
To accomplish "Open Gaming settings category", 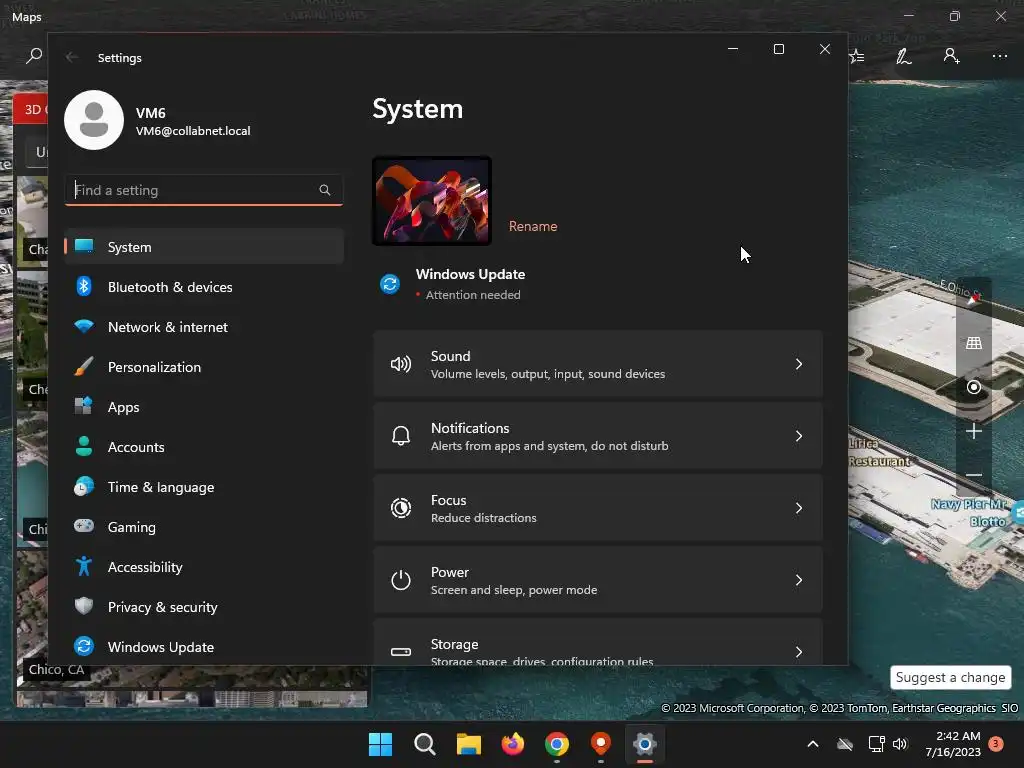I will [204, 527].
